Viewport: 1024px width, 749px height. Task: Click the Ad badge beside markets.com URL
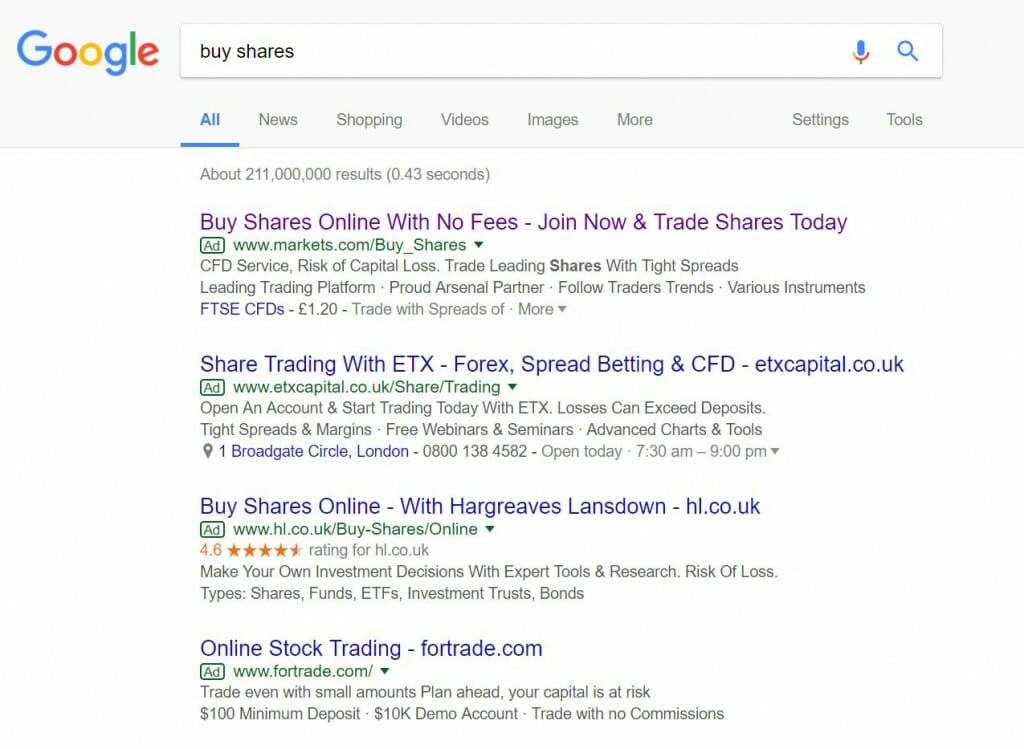pyautogui.click(x=212, y=246)
